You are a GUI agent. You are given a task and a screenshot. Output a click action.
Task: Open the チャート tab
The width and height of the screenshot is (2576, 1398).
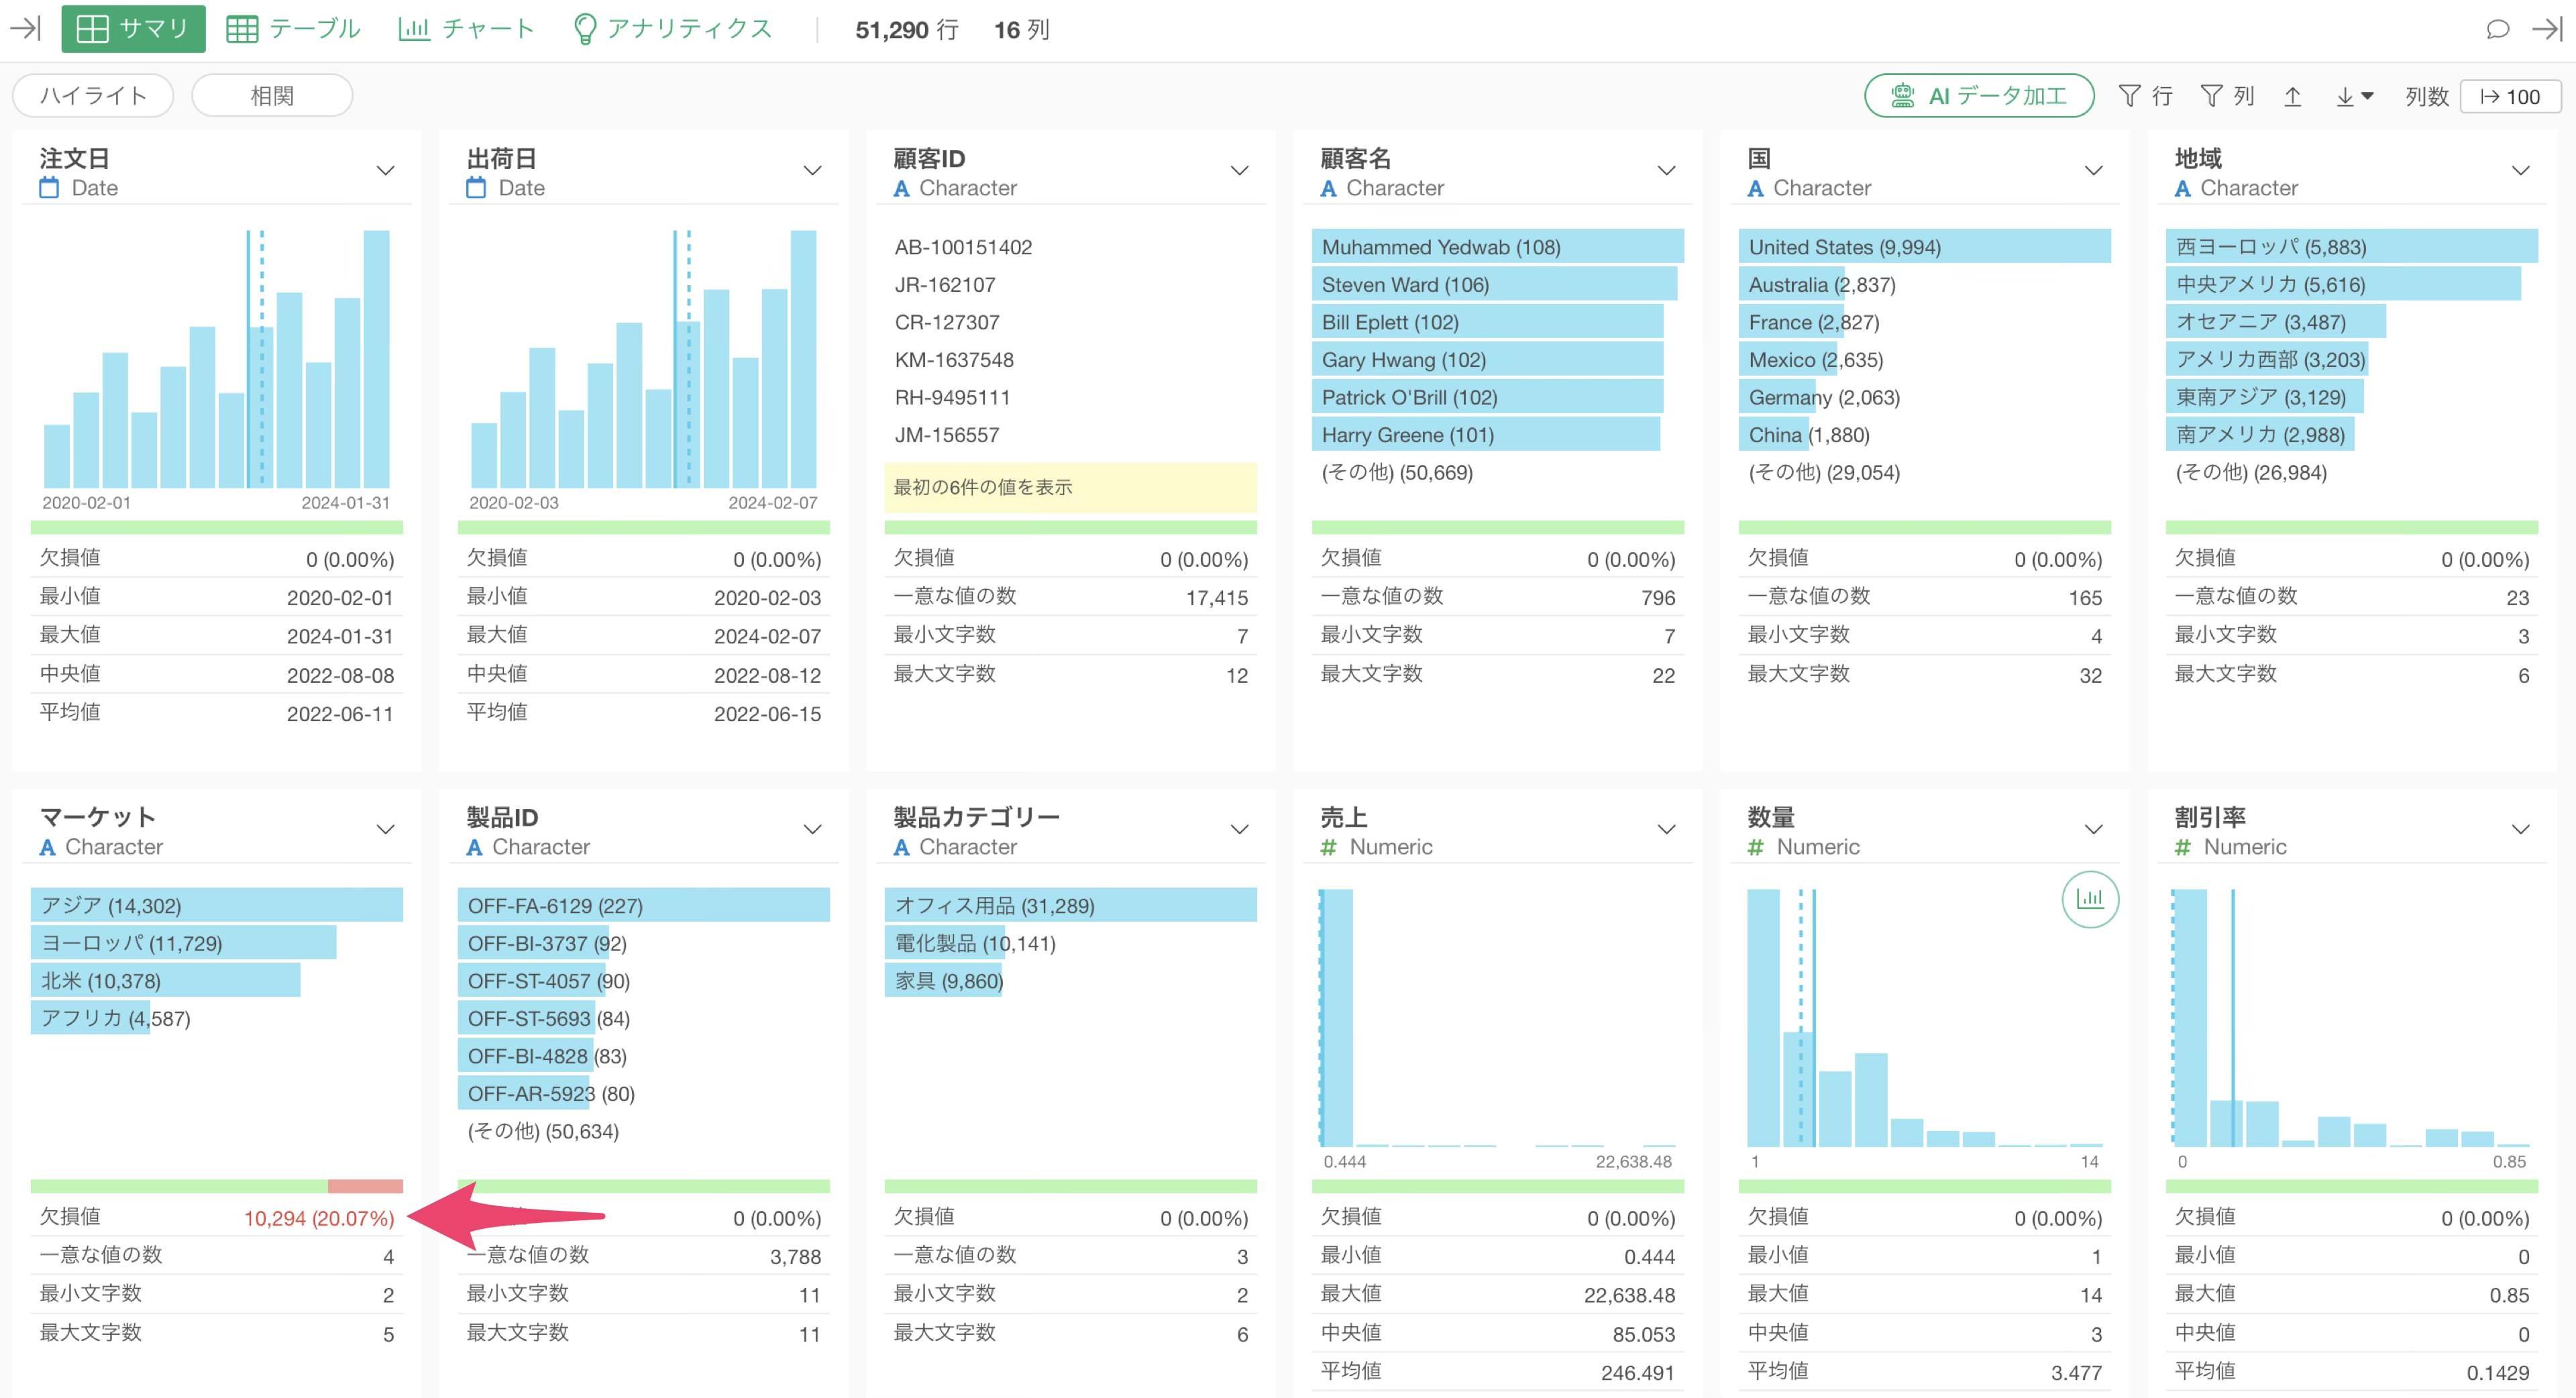466,29
